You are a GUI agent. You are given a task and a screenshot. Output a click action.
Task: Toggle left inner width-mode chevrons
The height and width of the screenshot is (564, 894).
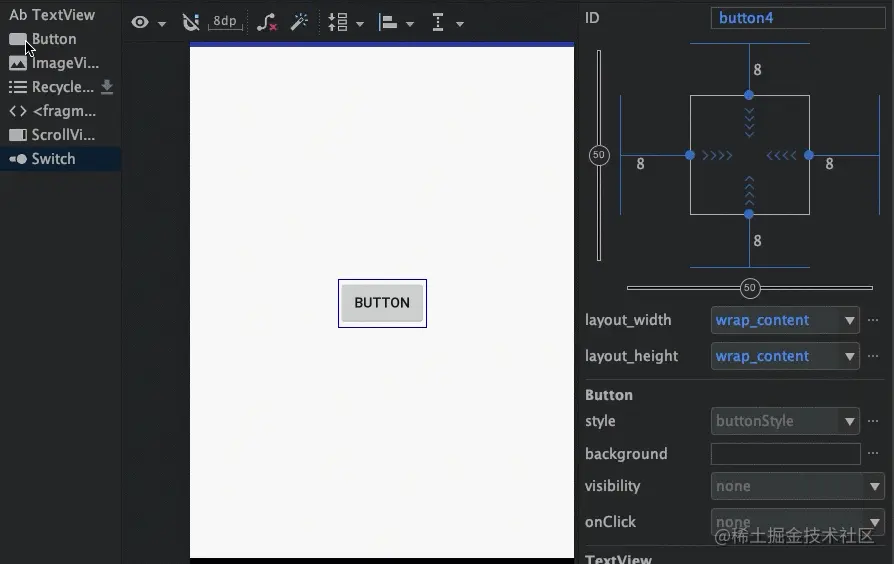(717, 155)
